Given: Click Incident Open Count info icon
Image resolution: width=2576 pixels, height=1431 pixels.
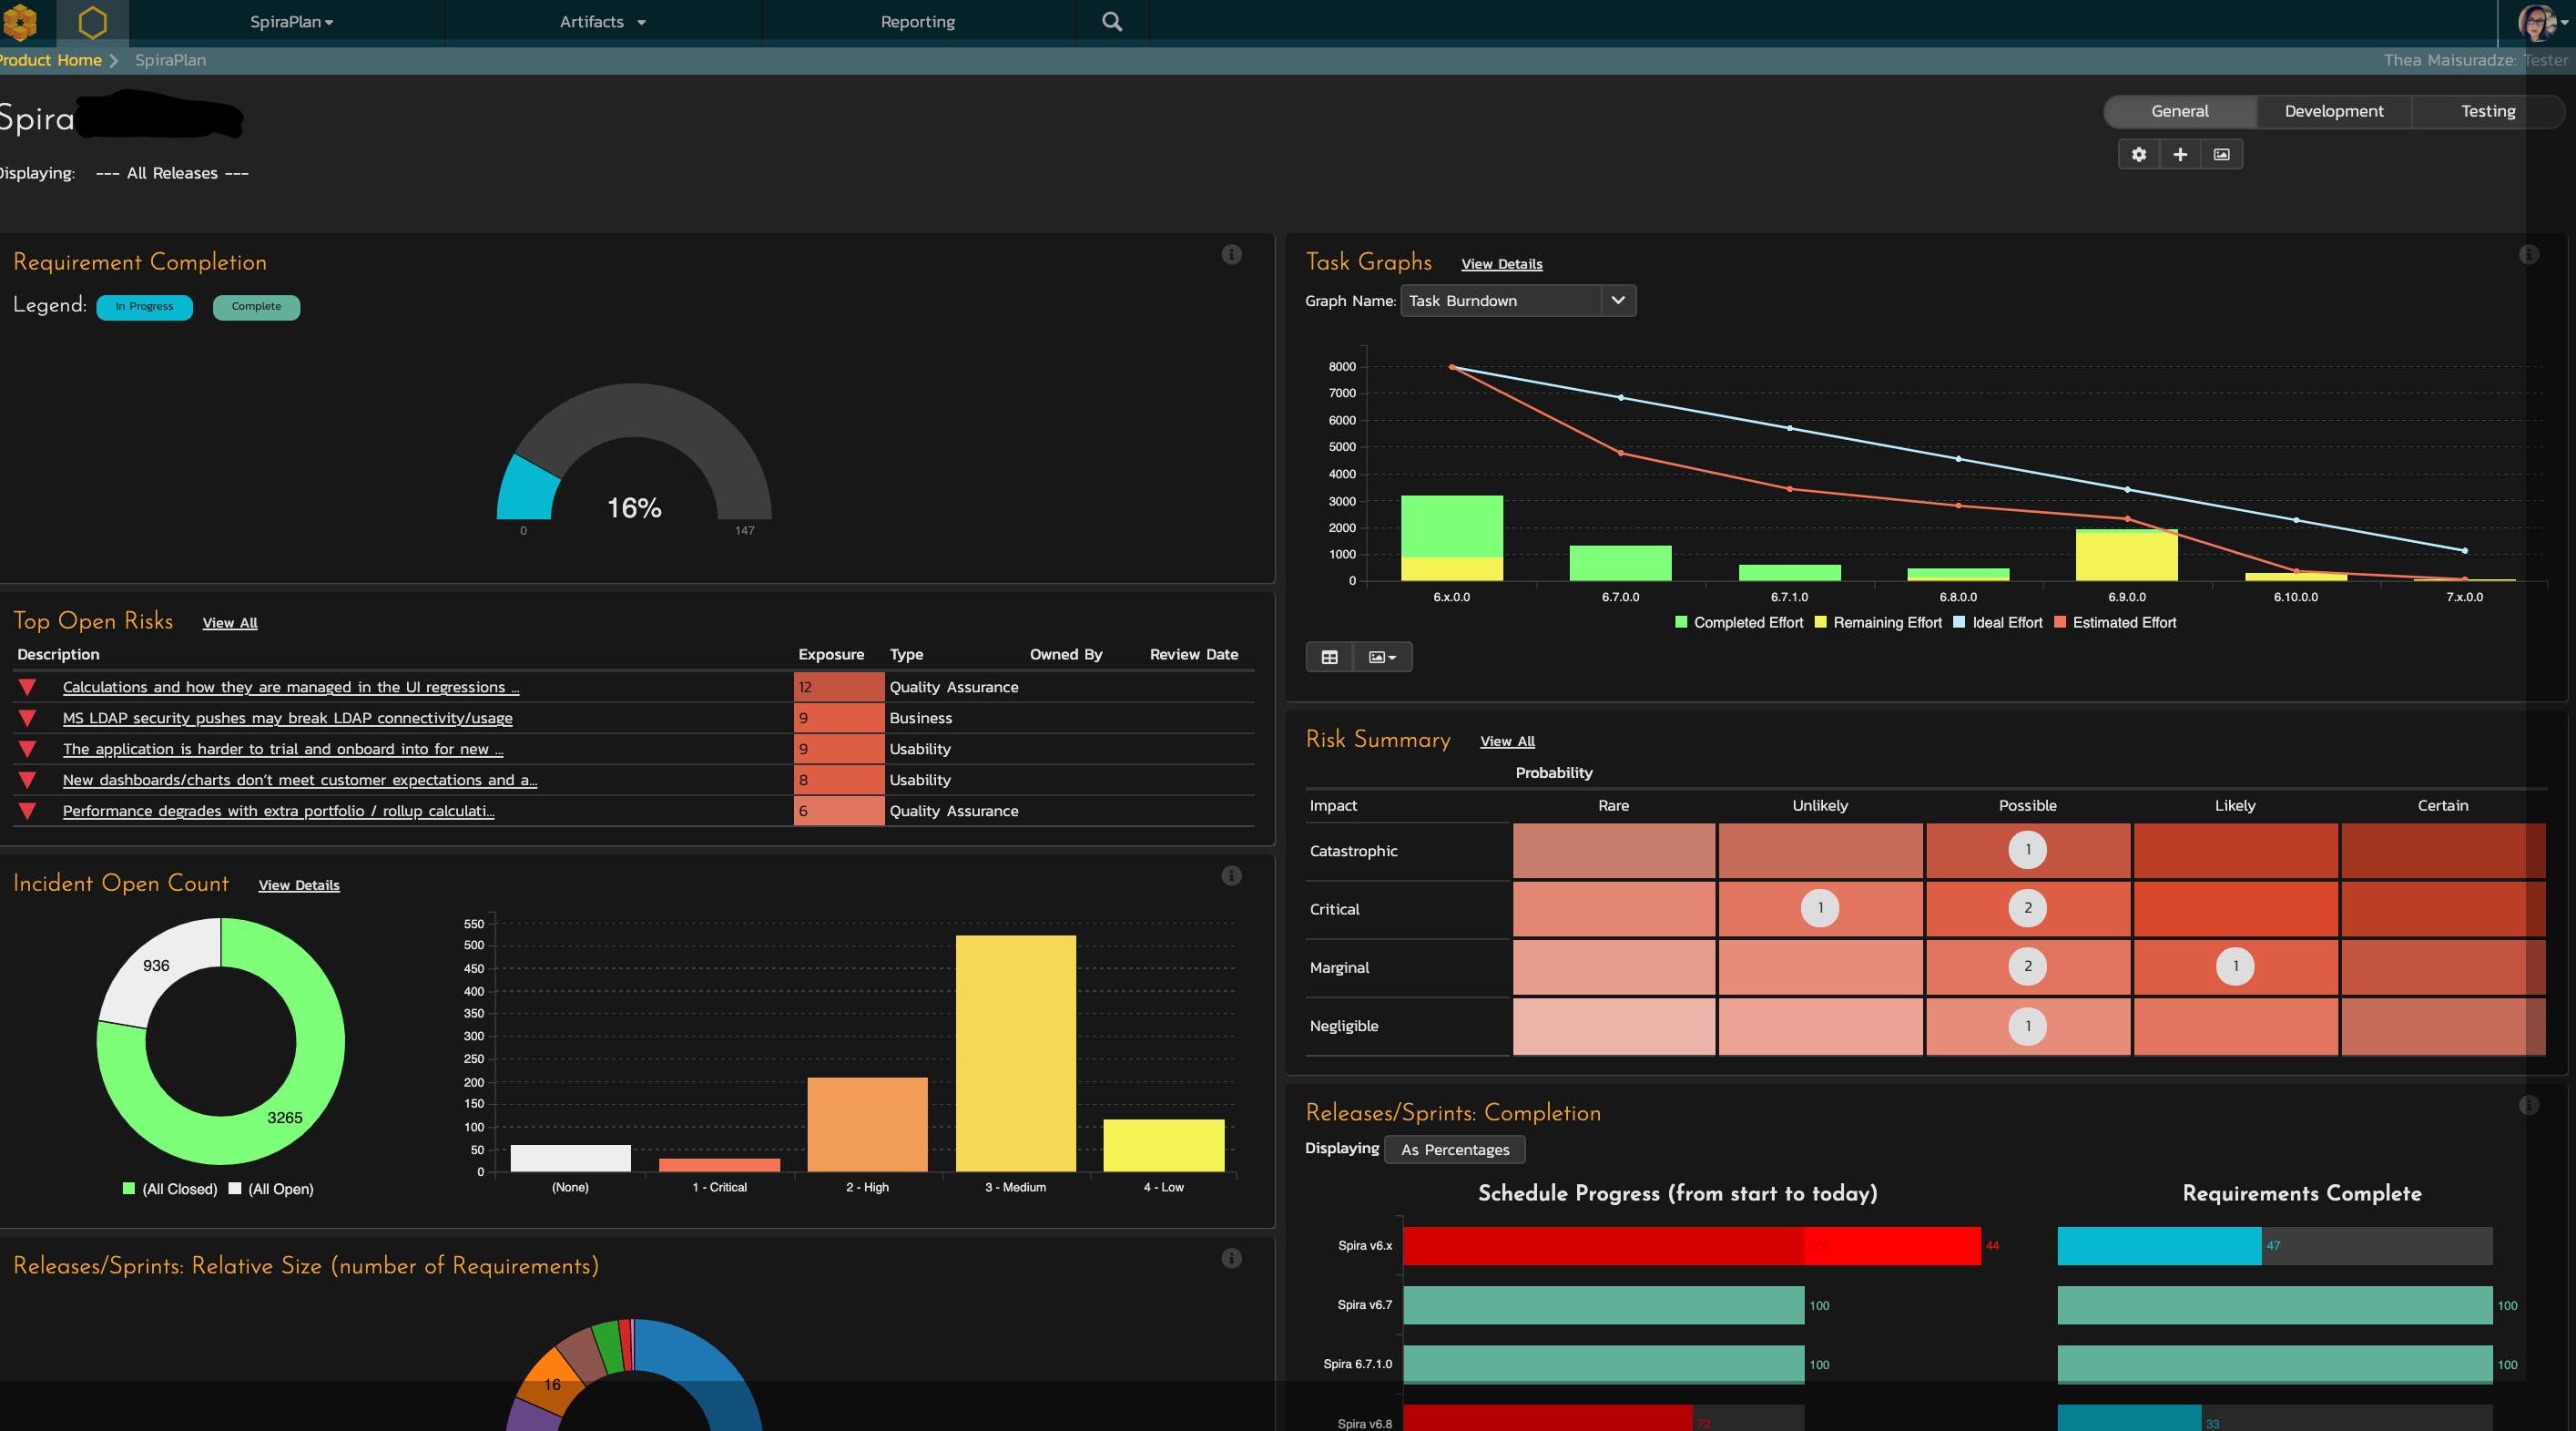Looking at the screenshot, I should click(1231, 876).
